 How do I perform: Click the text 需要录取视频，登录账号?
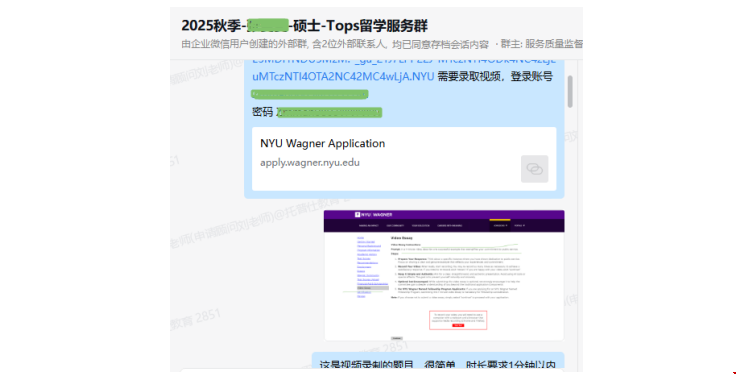click(495, 76)
